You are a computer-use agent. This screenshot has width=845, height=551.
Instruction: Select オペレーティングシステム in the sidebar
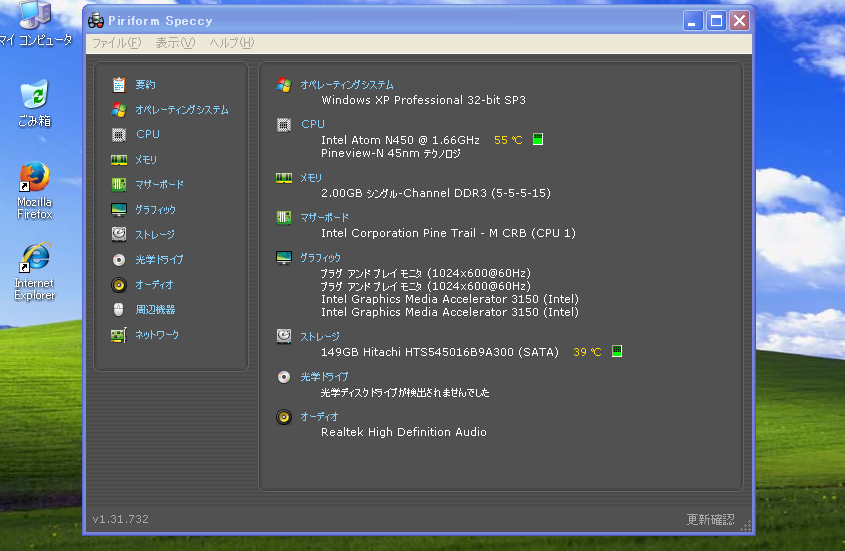coord(182,110)
